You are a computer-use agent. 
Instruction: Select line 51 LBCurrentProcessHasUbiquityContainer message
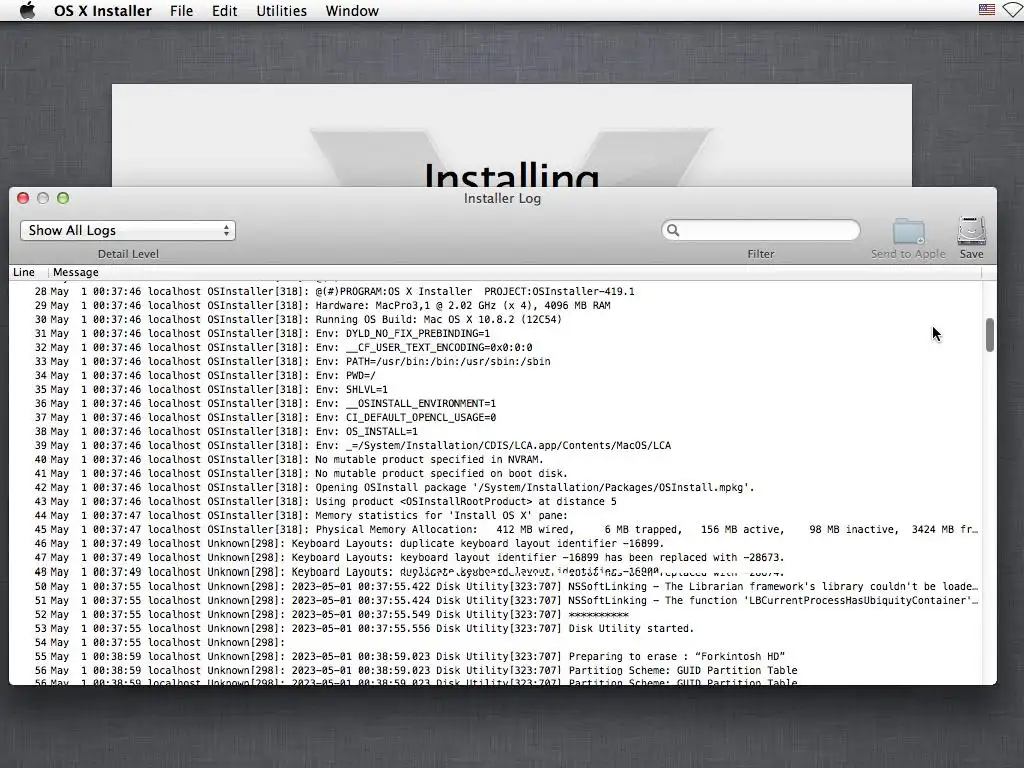click(x=495, y=600)
